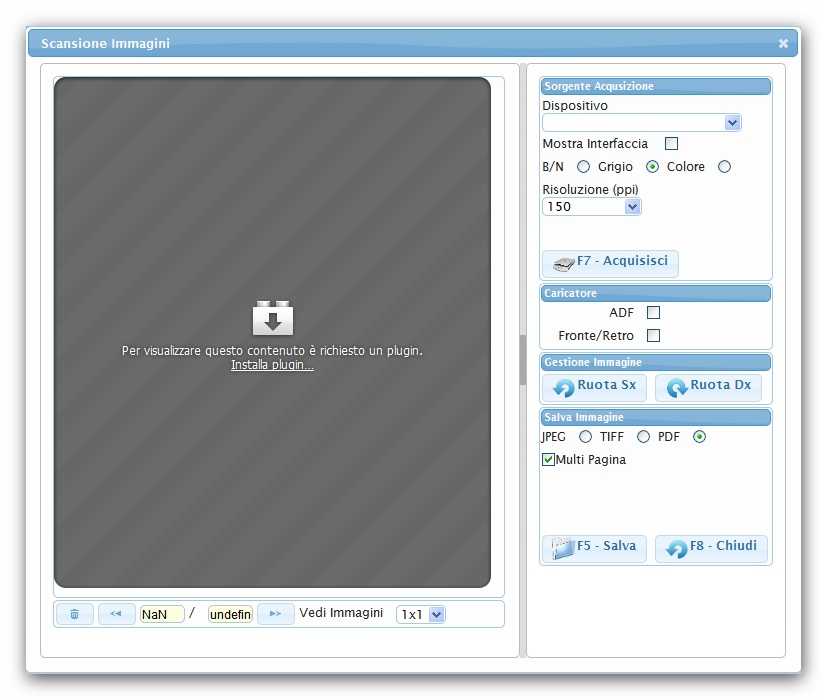Go to the next image page

click(x=275, y=614)
